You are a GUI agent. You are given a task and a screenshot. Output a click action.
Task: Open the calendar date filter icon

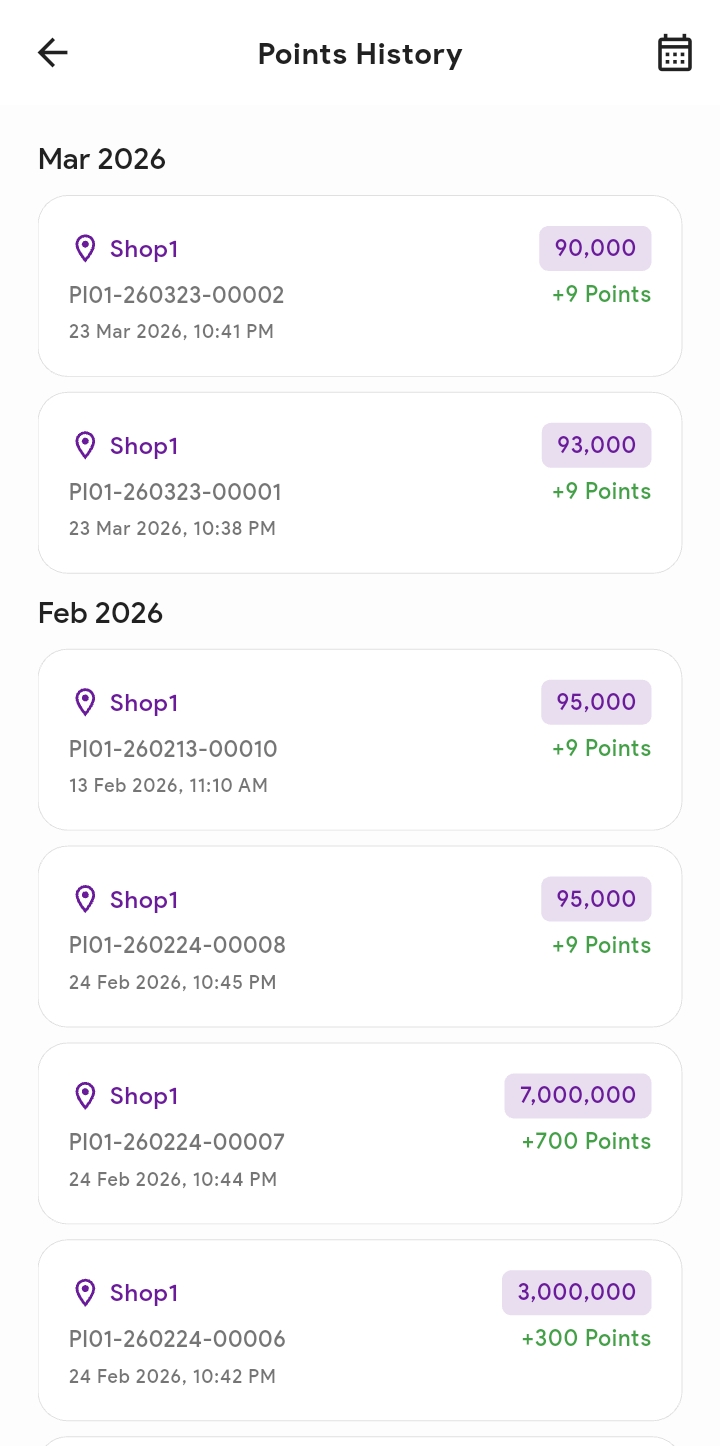(675, 53)
